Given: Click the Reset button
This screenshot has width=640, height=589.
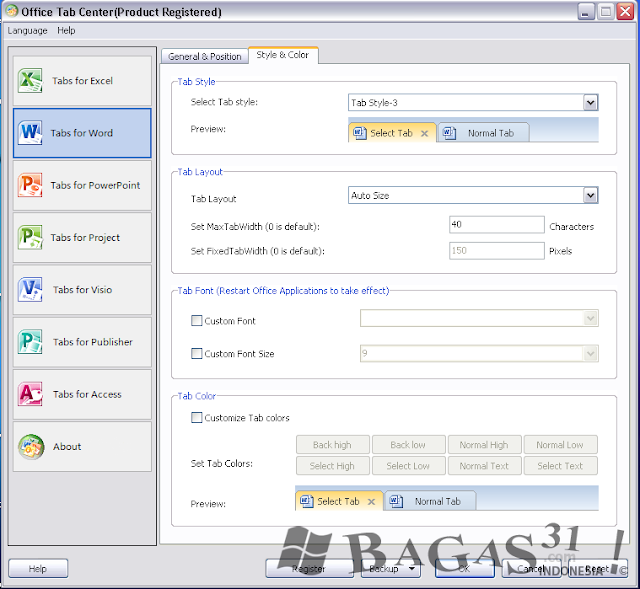Looking at the screenshot, I should (597, 569).
